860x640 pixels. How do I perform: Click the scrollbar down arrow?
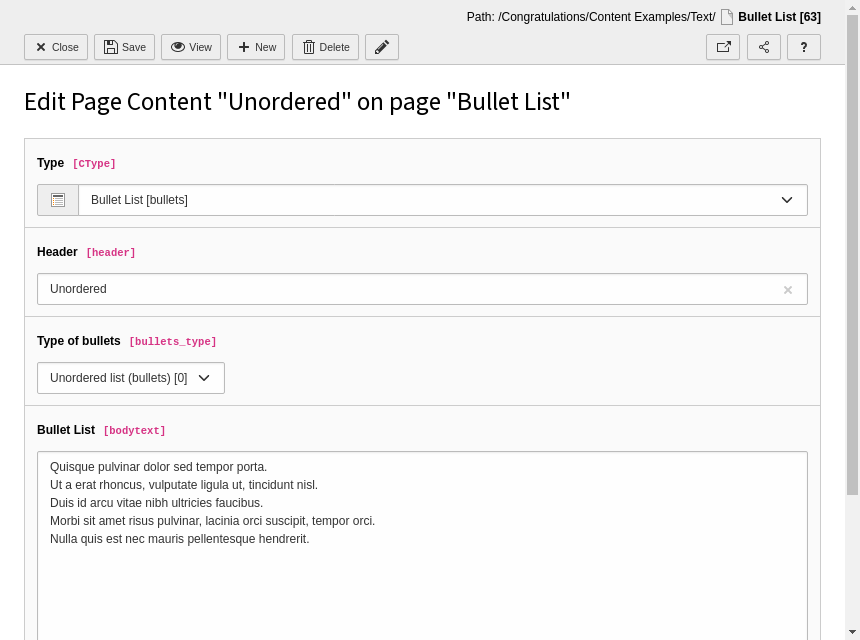pyautogui.click(x=852, y=632)
